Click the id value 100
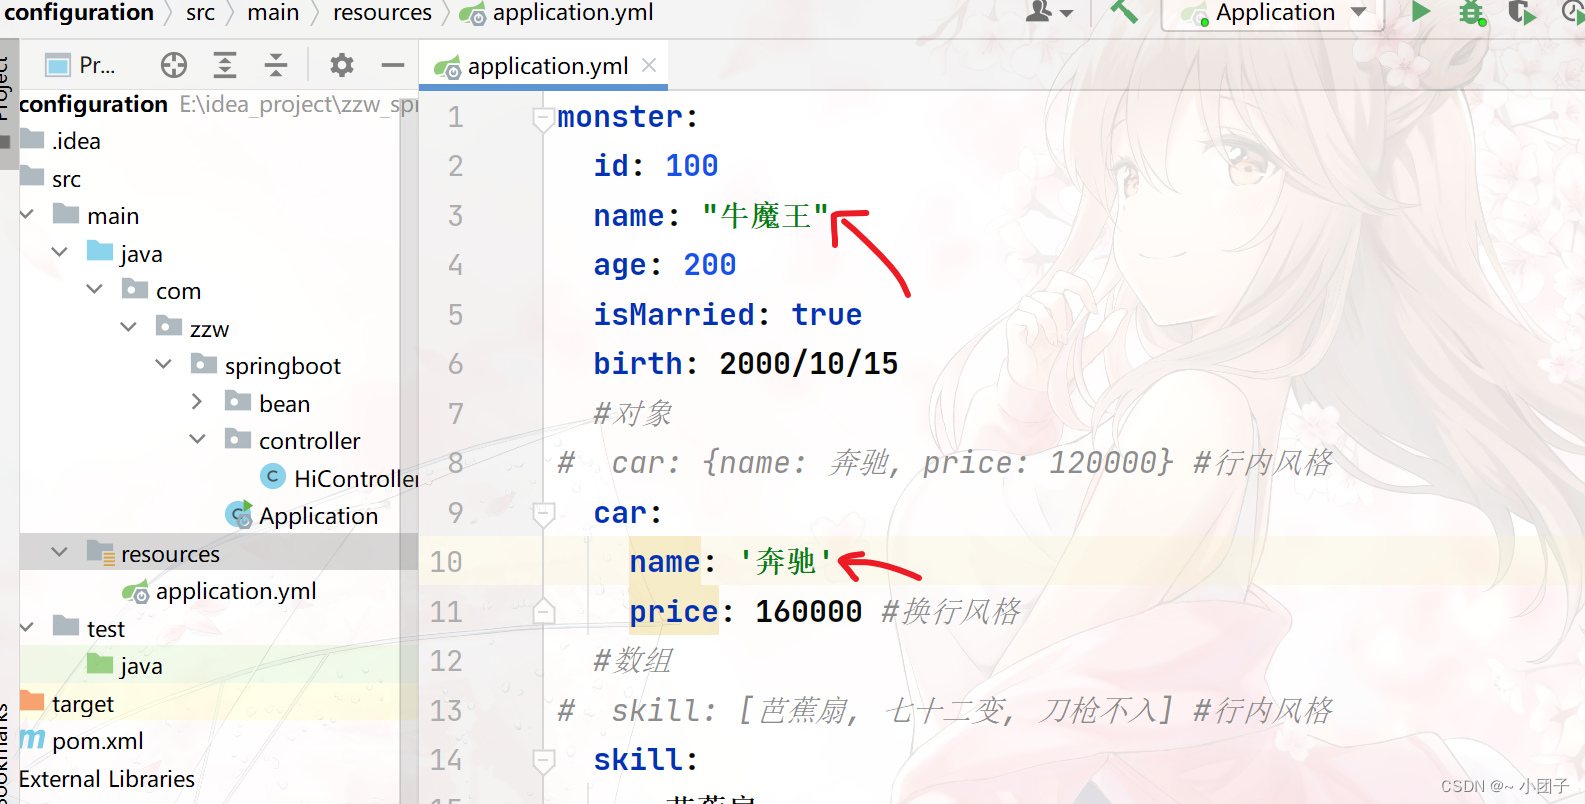Viewport: 1585px width, 804px height. (692, 165)
